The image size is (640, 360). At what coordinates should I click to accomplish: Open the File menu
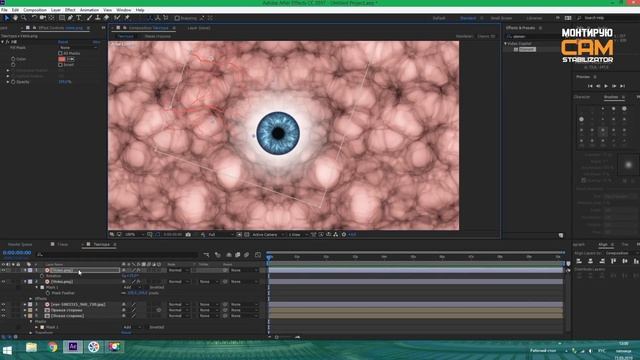click(x=4, y=10)
